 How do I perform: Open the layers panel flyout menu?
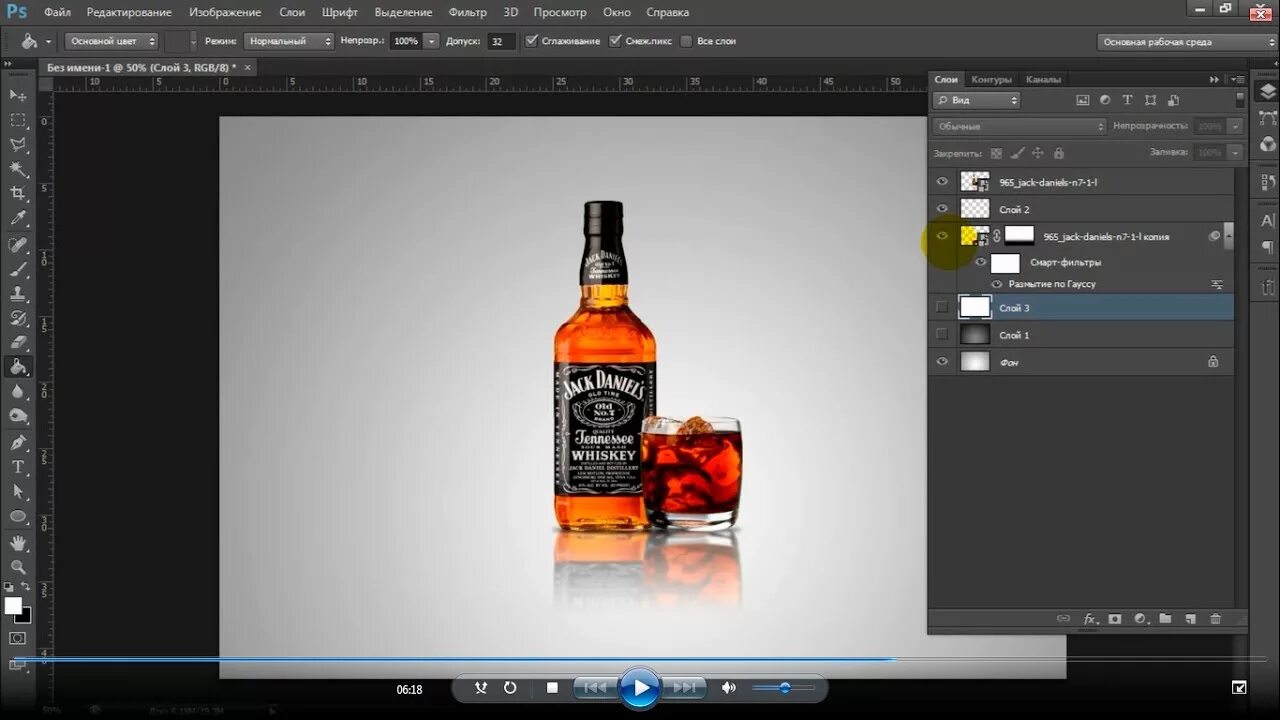coord(1238,79)
